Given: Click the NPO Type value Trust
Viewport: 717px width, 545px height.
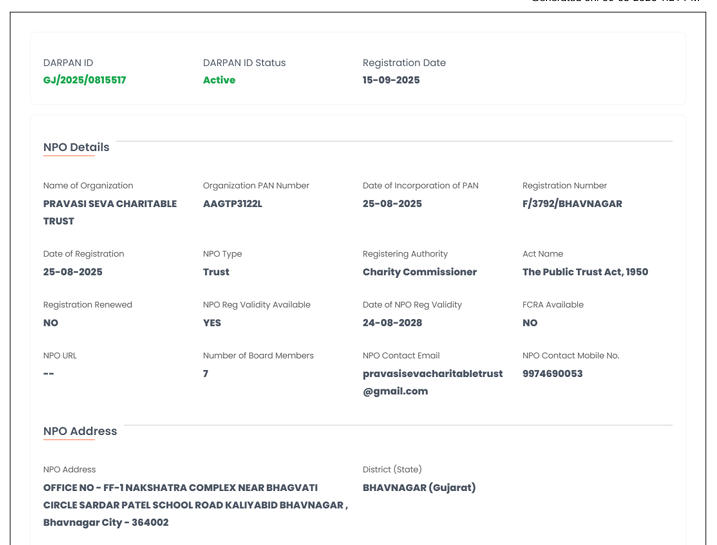Looking at the screenshot, I should pos(216,272).
